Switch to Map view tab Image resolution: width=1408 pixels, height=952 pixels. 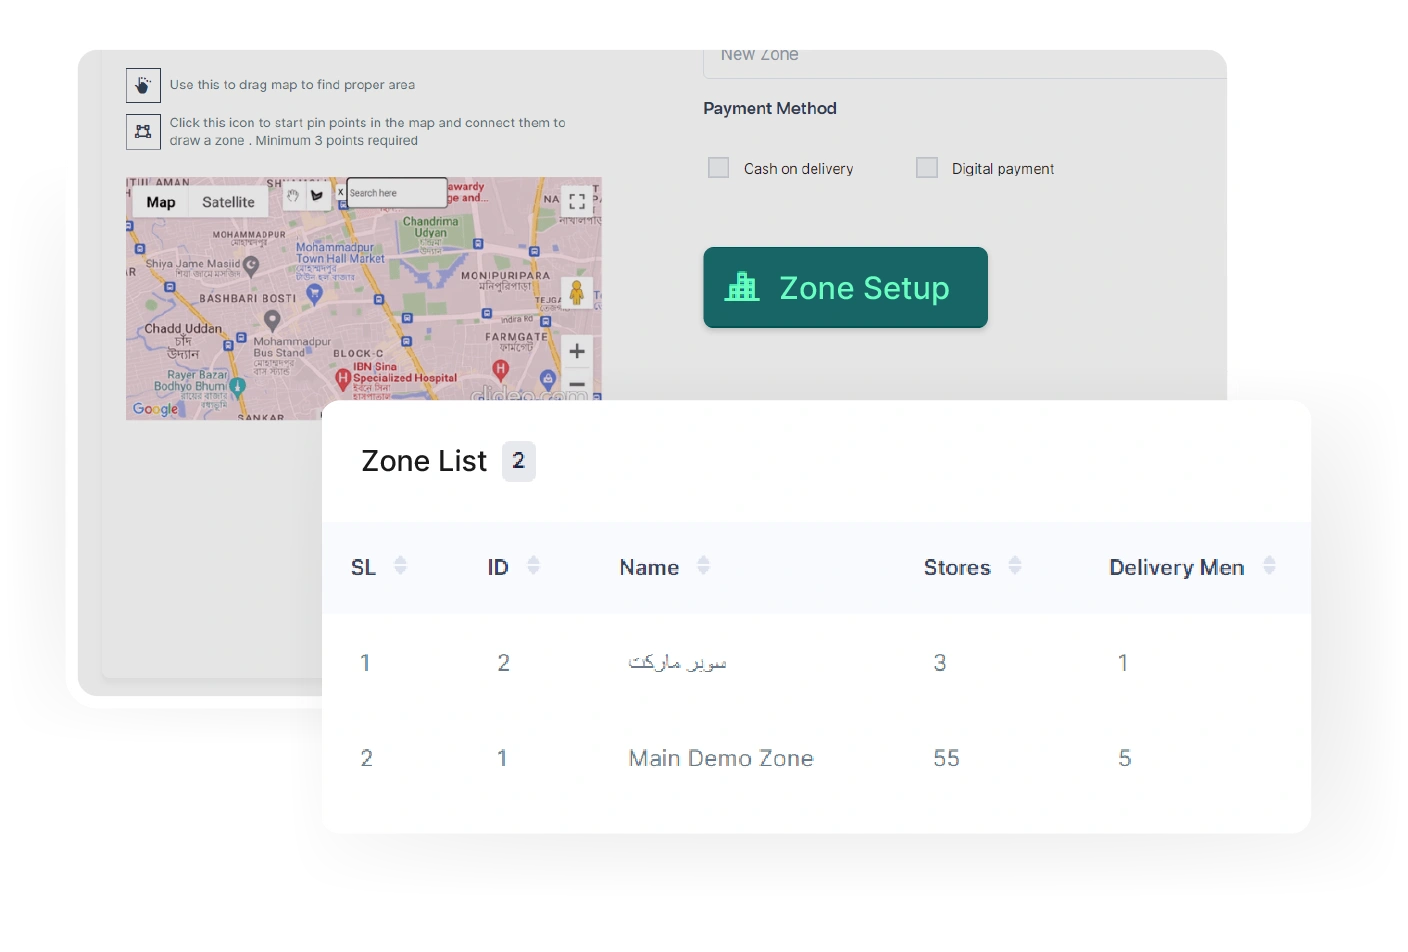coord(161,202)
